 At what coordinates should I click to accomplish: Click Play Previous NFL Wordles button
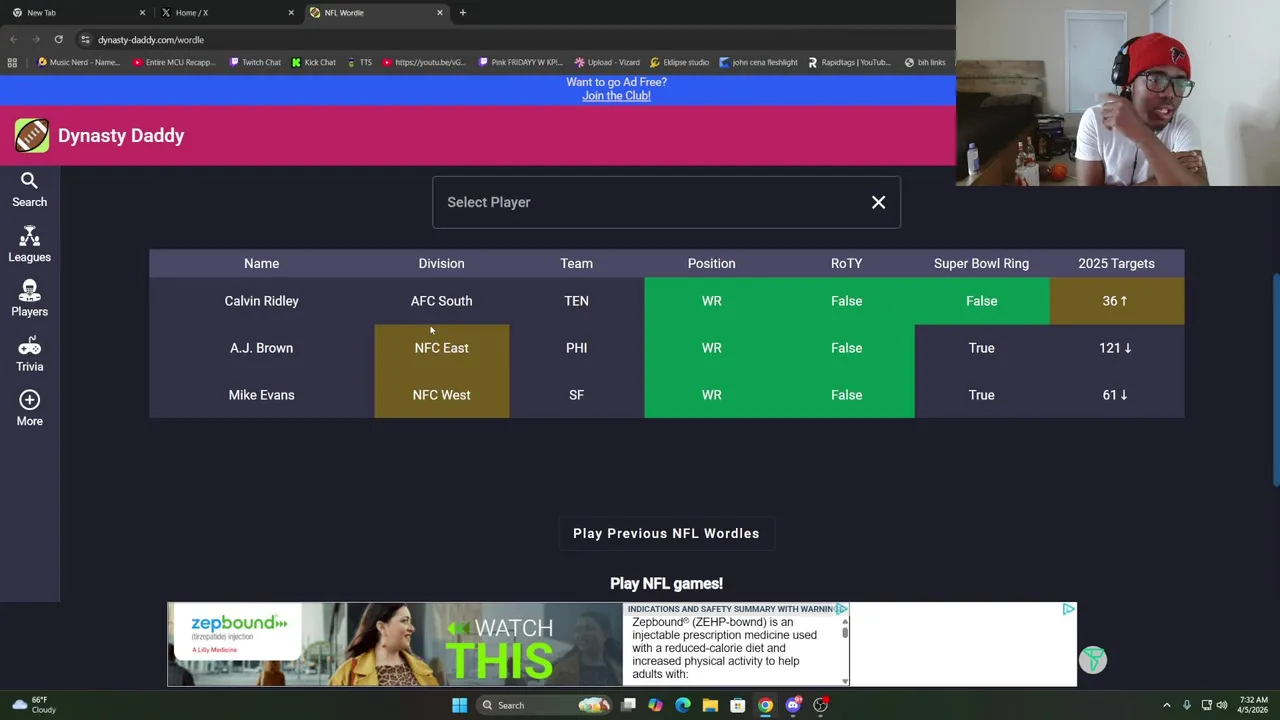(666, 533)
